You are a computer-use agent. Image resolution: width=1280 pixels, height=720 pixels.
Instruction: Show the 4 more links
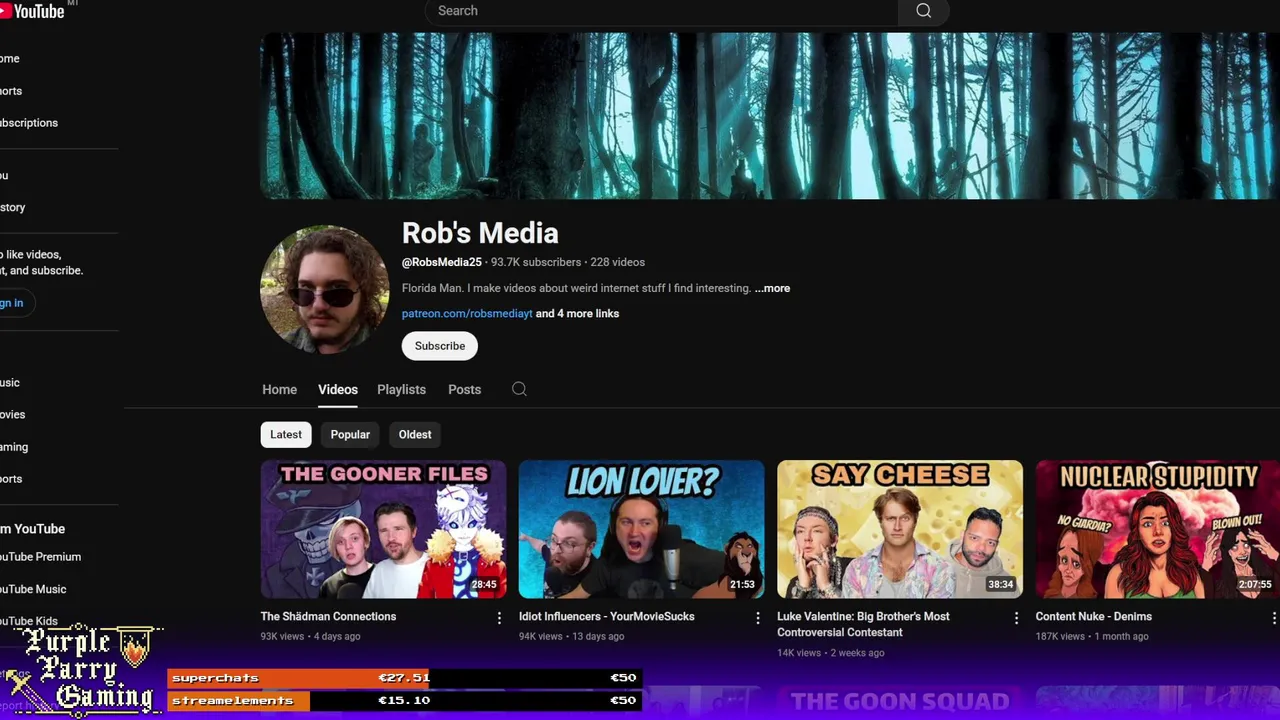(x=577, y=313)
